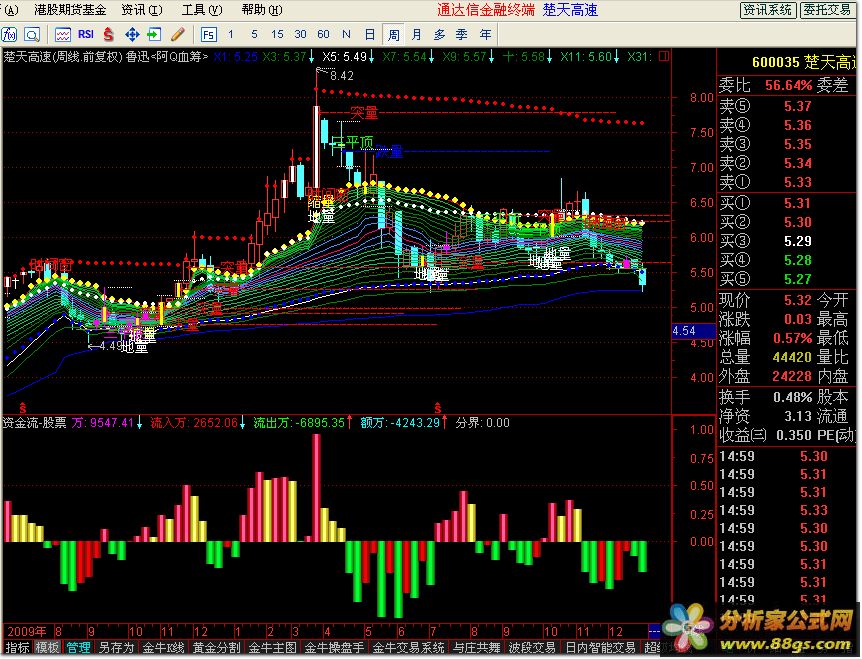Viewport: 862px width, 659px height.
Task: Click the 资金流-股票 indicator label
Action: [35, 423]
